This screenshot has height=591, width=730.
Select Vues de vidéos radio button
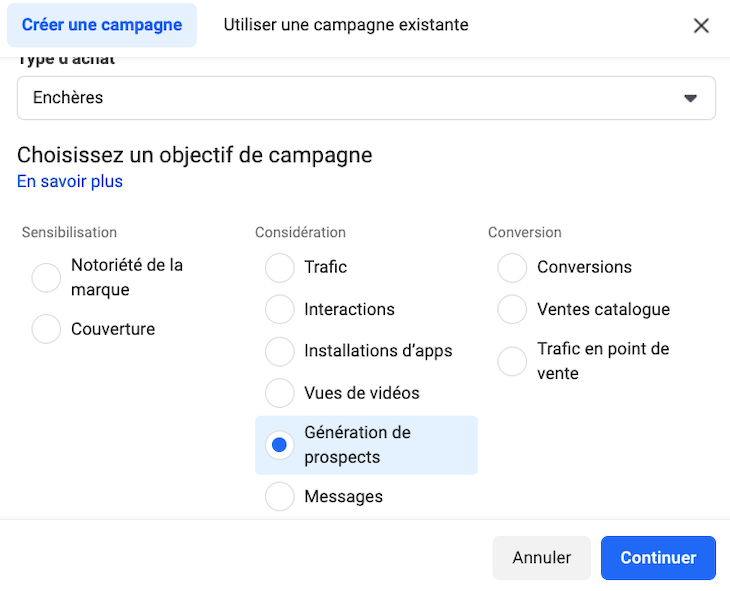coord(280,393)
